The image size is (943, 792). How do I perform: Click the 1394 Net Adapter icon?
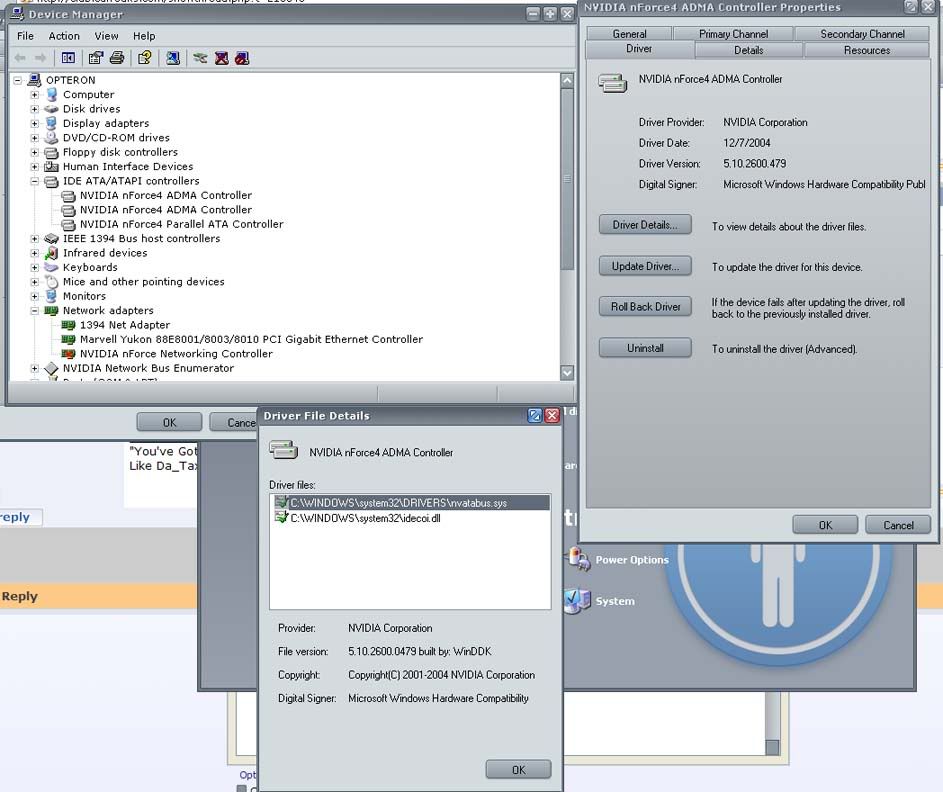pos(69,325)
